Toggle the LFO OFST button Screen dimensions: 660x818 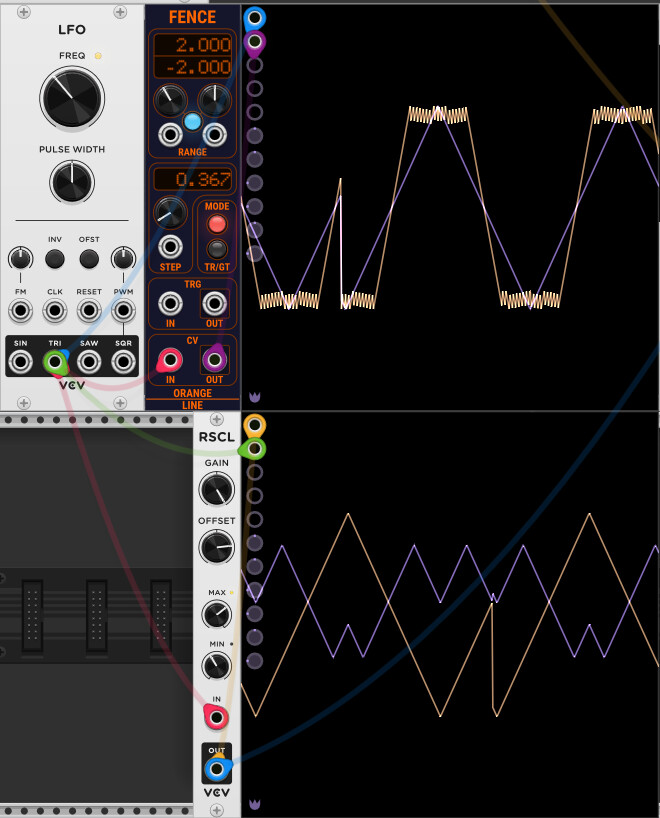coord(89,259)
